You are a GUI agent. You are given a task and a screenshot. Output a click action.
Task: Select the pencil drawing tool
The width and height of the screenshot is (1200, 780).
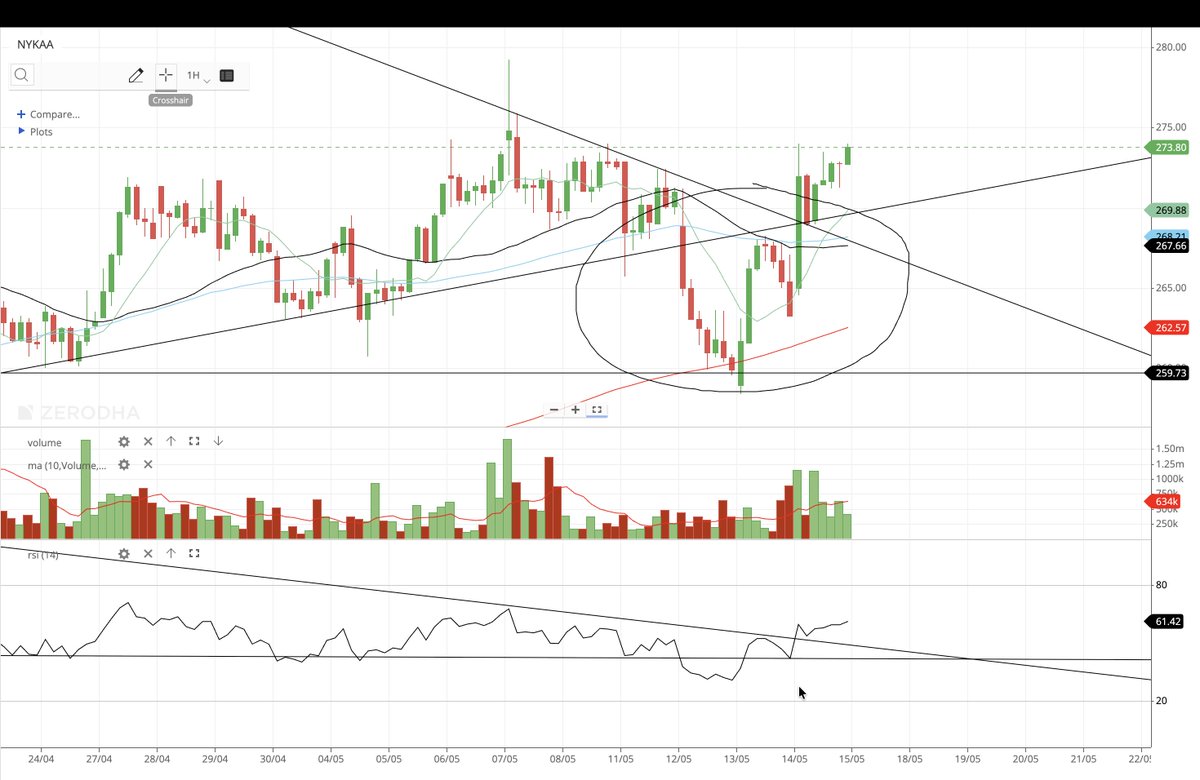point(136,75)
